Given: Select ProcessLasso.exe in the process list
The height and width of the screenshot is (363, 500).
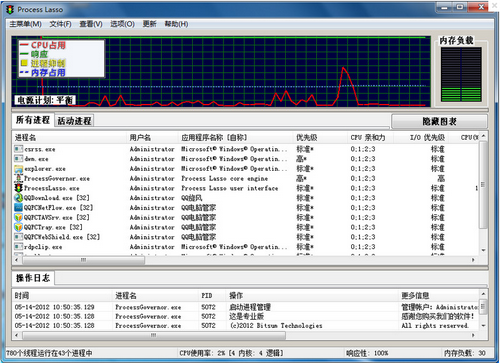Looking at the screenshot, I should point(52,188).
